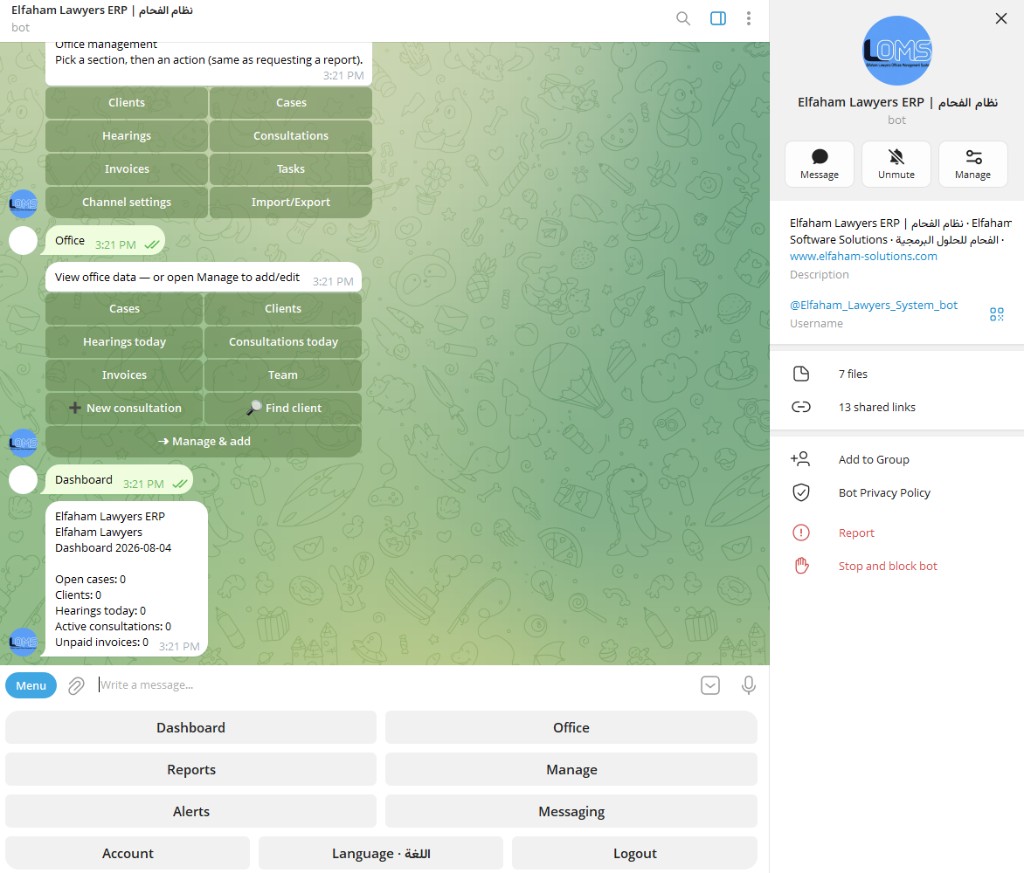
Task: Click the red stop hand icon
Action: [801, 565]
